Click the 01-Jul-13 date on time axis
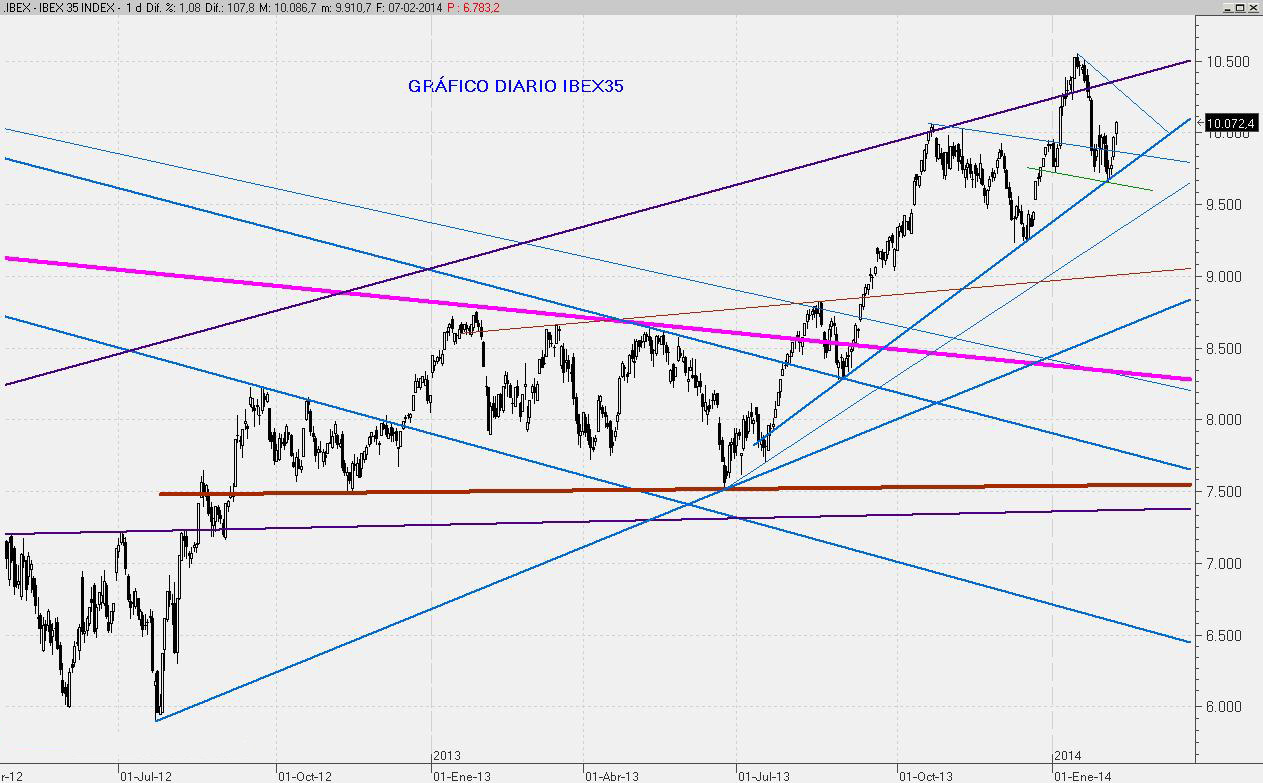 click(763, 774)
